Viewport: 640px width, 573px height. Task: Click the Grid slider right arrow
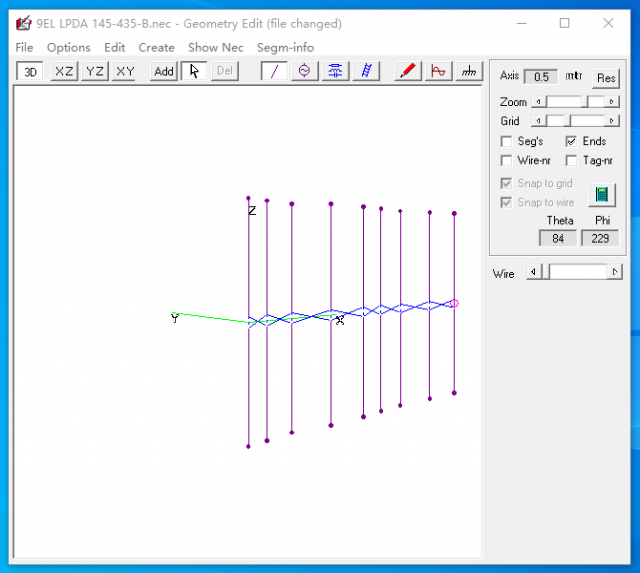pos(611,121)
